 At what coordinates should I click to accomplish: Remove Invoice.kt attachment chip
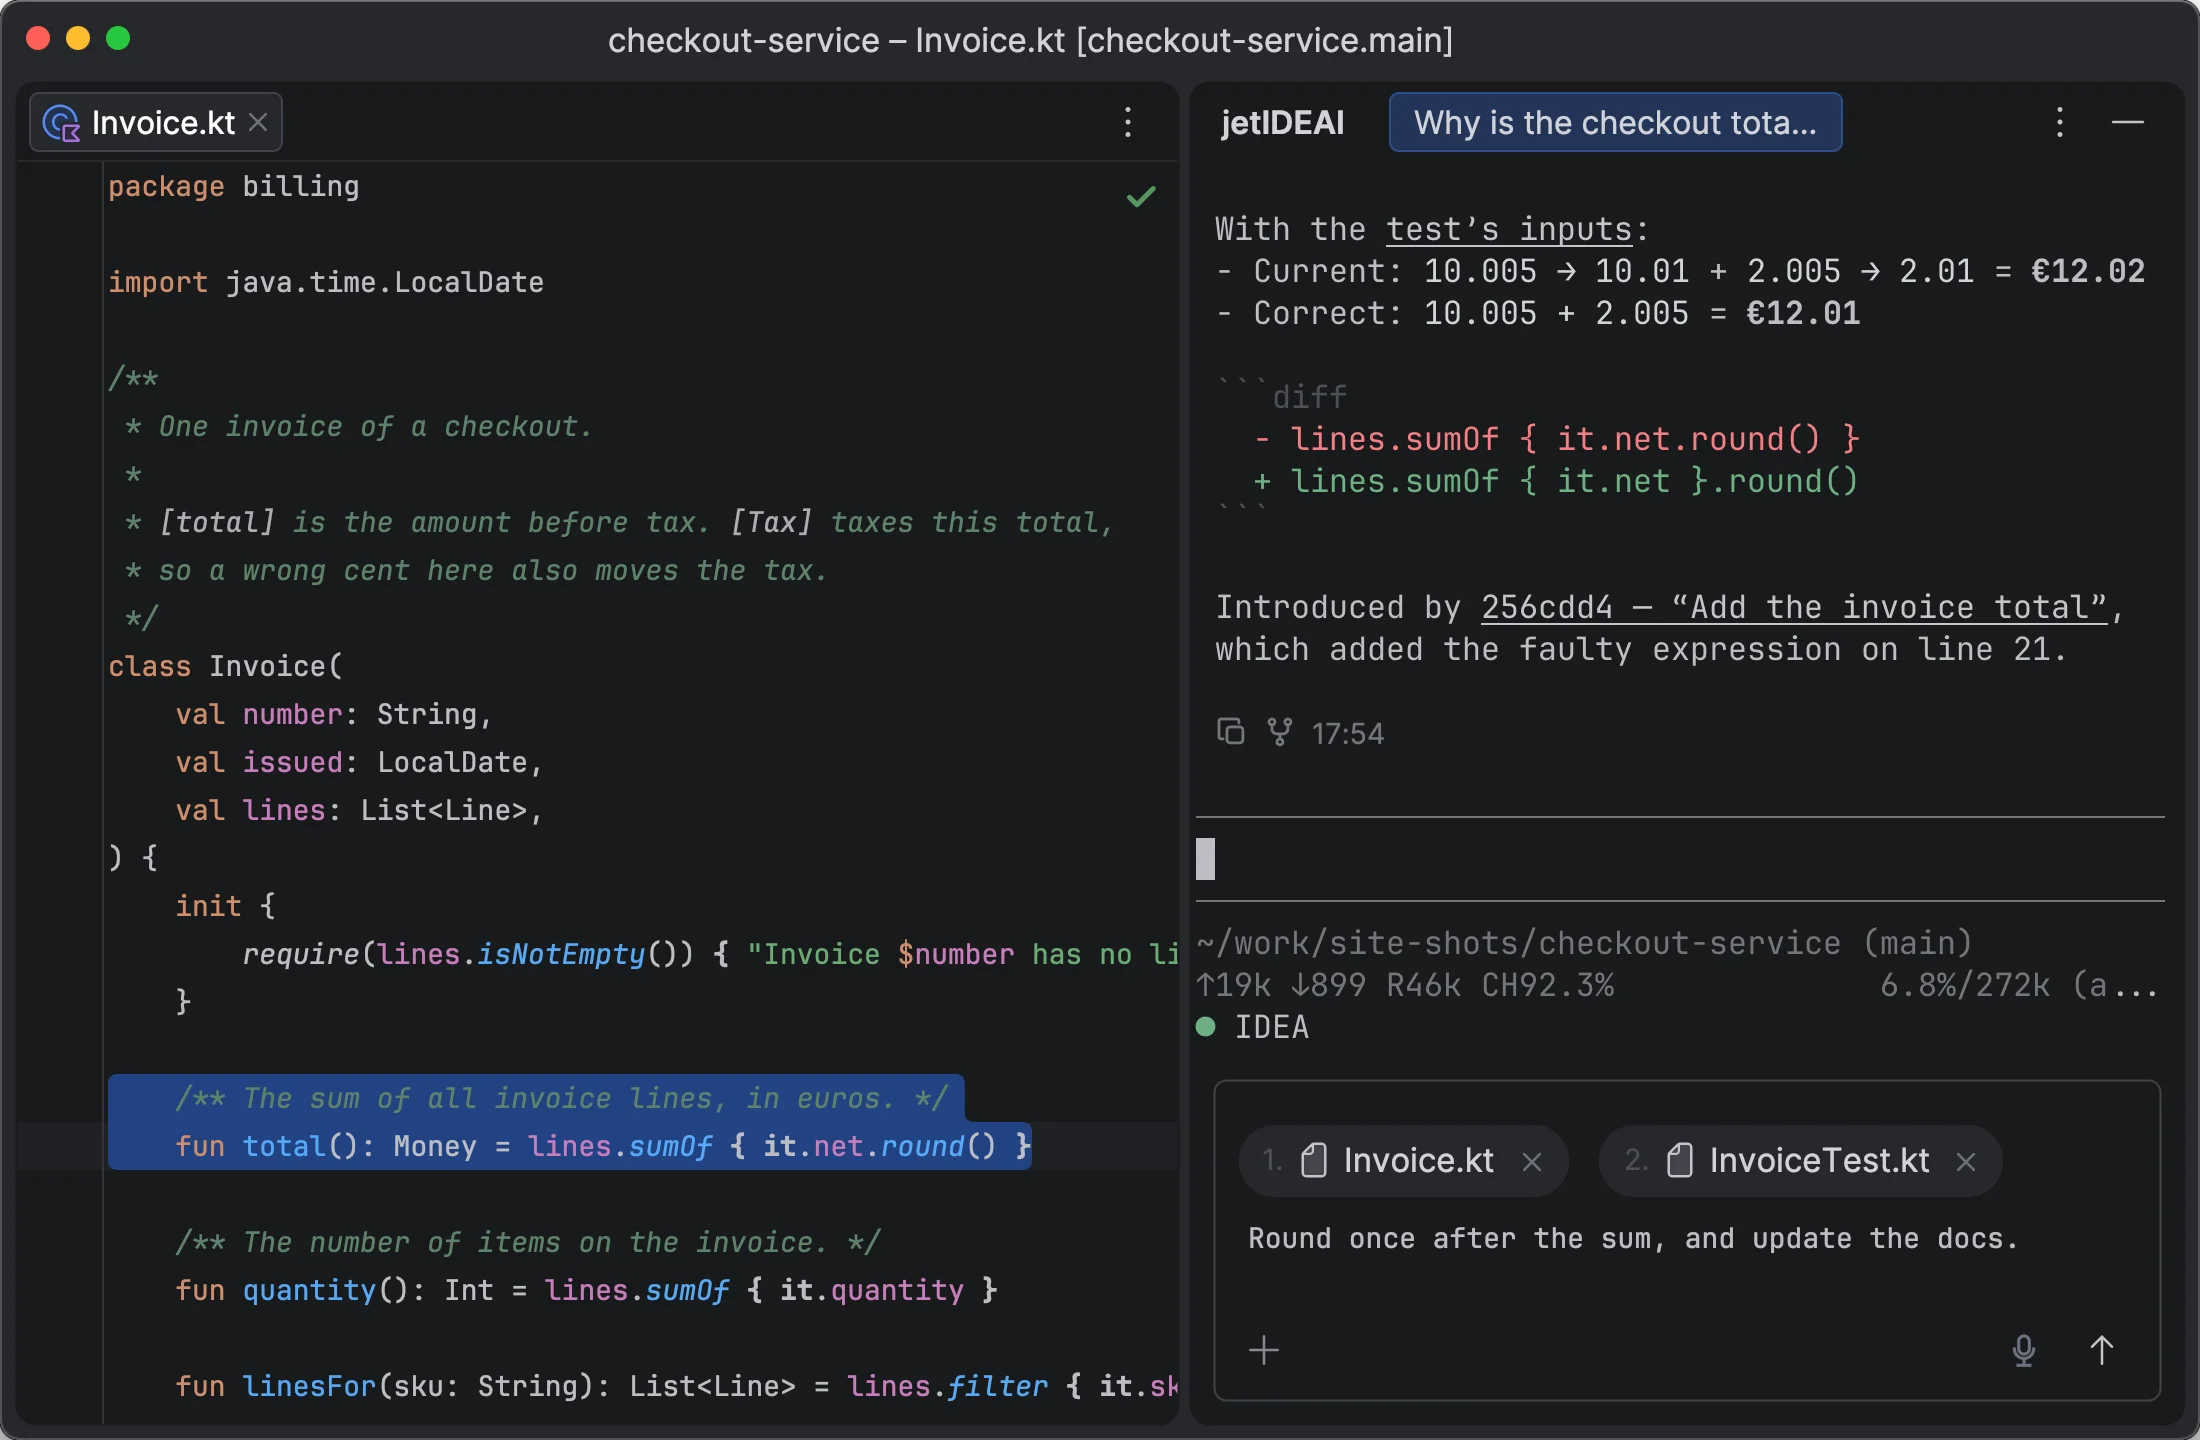coord(1531,1161)
